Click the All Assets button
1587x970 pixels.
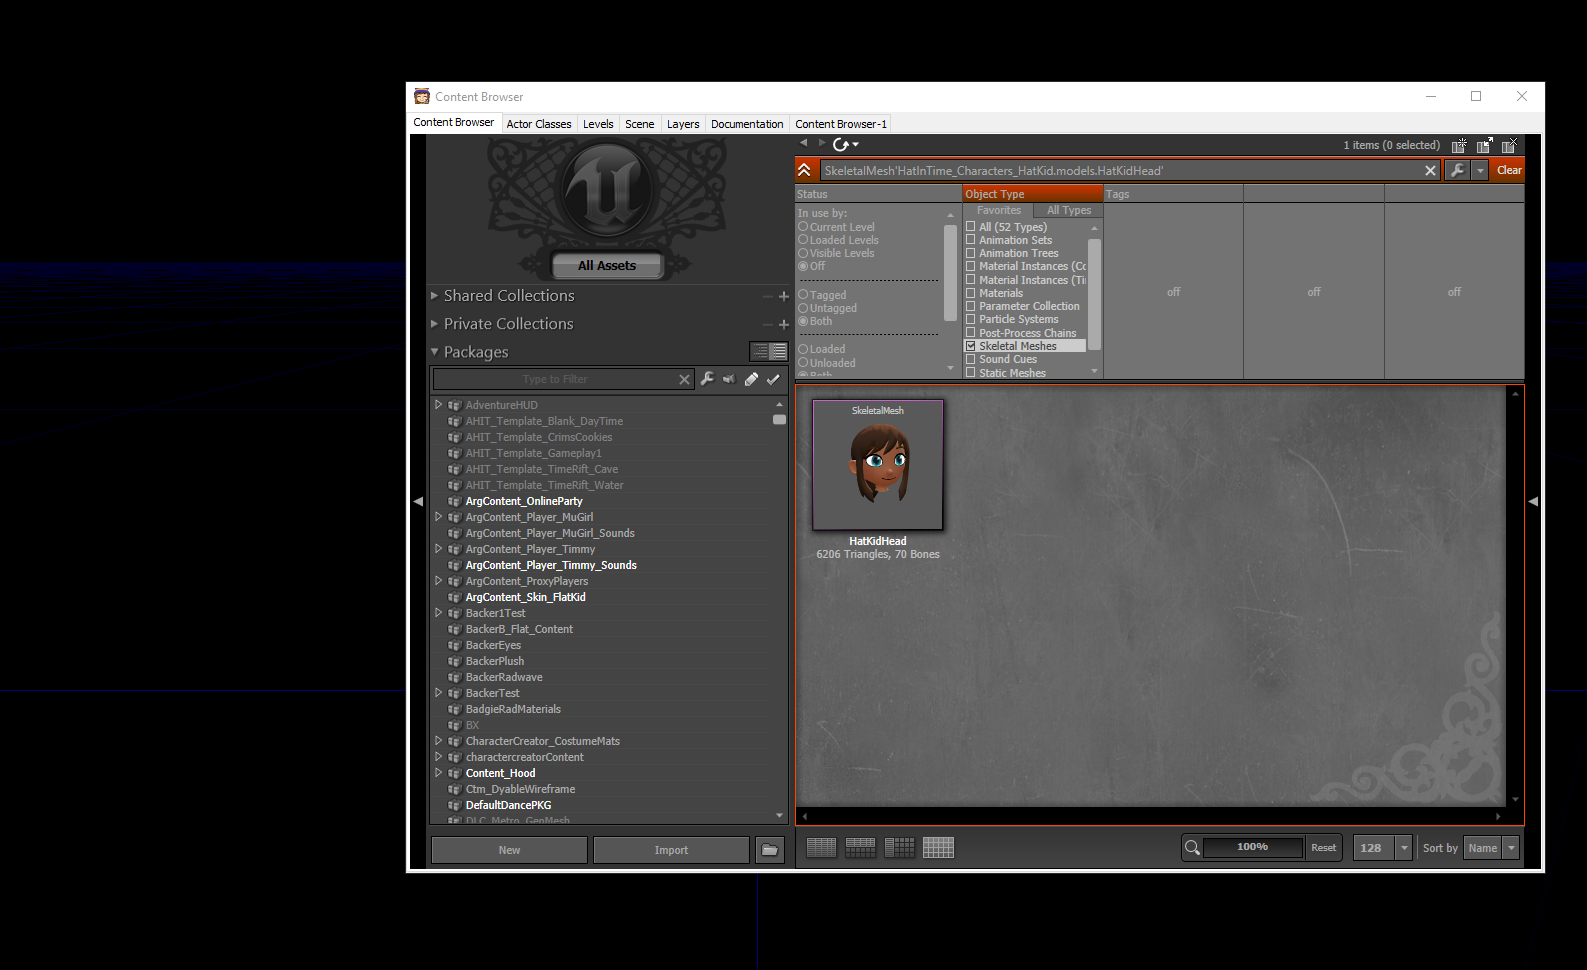(607, 266)
